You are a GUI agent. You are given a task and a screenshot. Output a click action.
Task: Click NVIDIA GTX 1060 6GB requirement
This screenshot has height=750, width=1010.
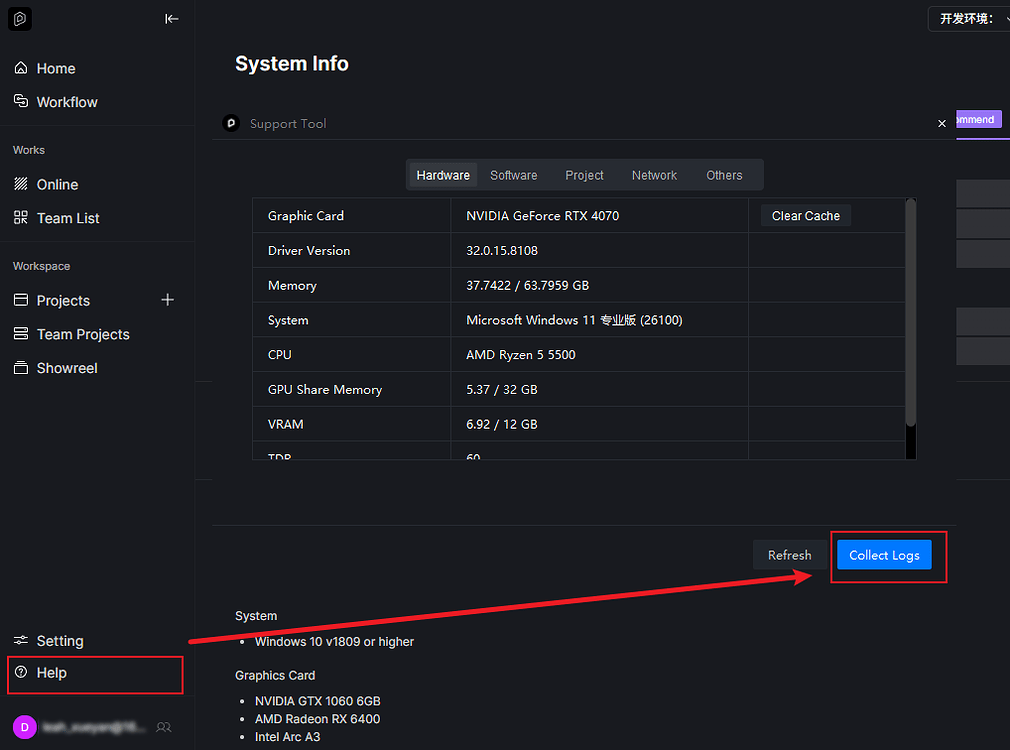318,701
